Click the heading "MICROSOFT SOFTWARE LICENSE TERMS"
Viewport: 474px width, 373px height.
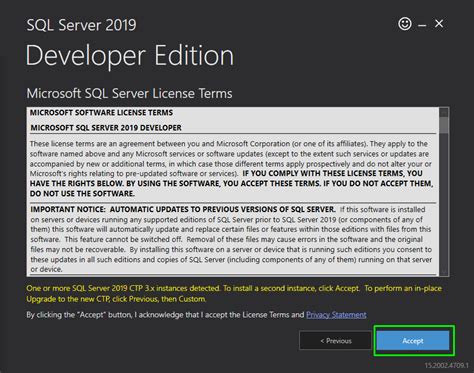[101, 113]
